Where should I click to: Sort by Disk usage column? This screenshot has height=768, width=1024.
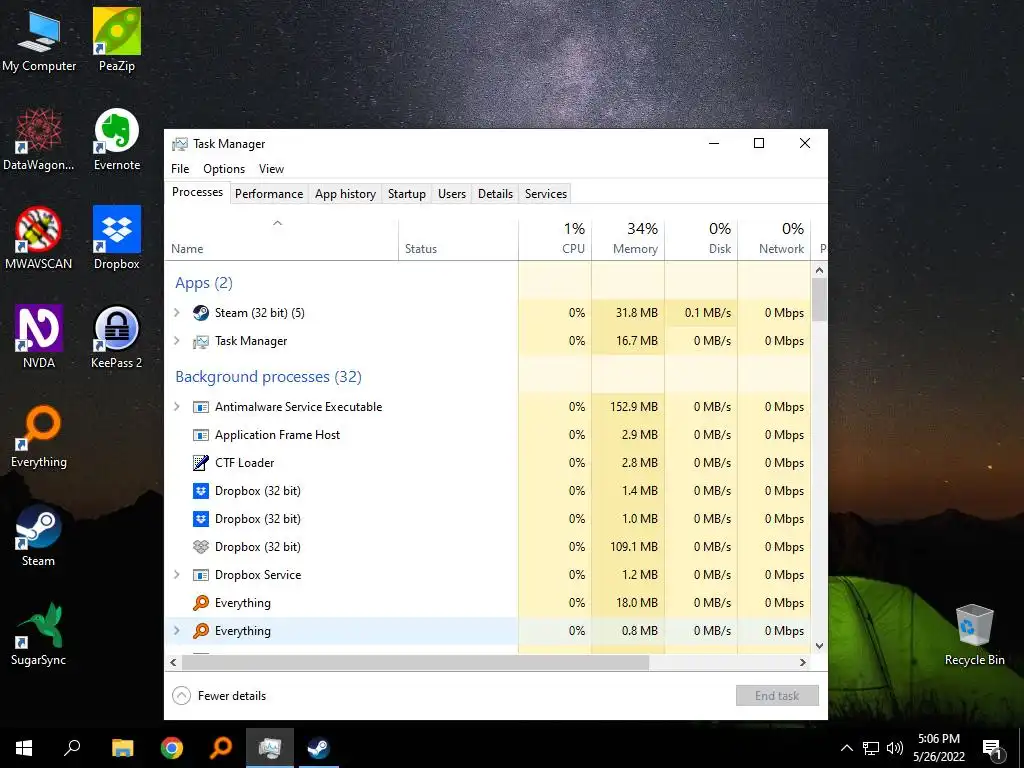click(x=701, y=240)
